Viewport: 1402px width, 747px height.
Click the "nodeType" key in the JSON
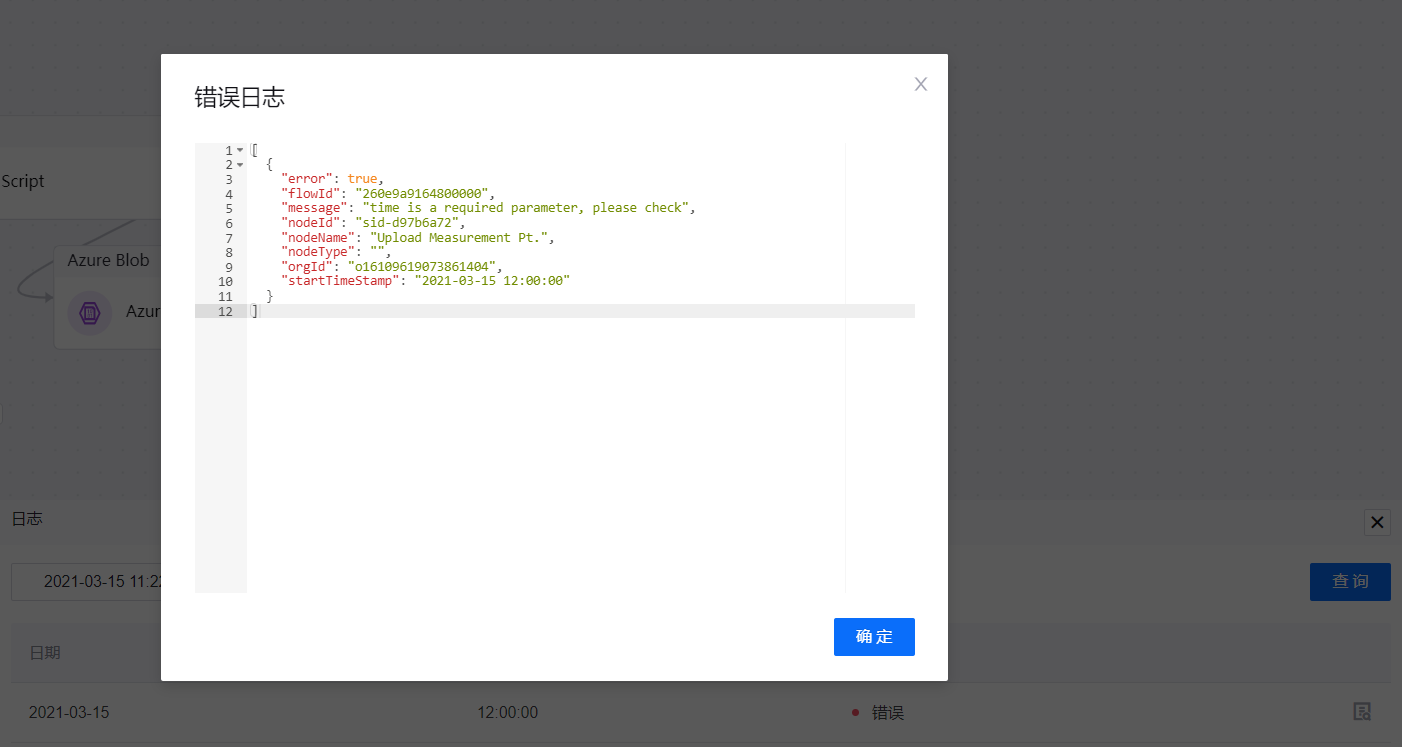pyautogui.click(x=318, y=252)
